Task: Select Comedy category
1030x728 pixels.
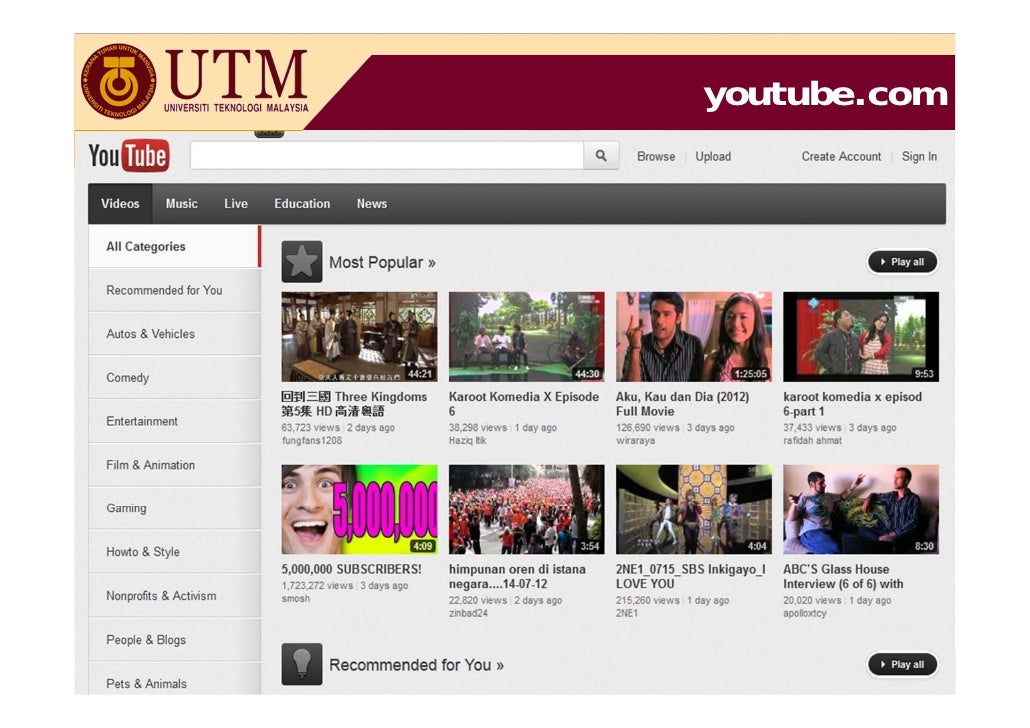Action: click(175, 378)
